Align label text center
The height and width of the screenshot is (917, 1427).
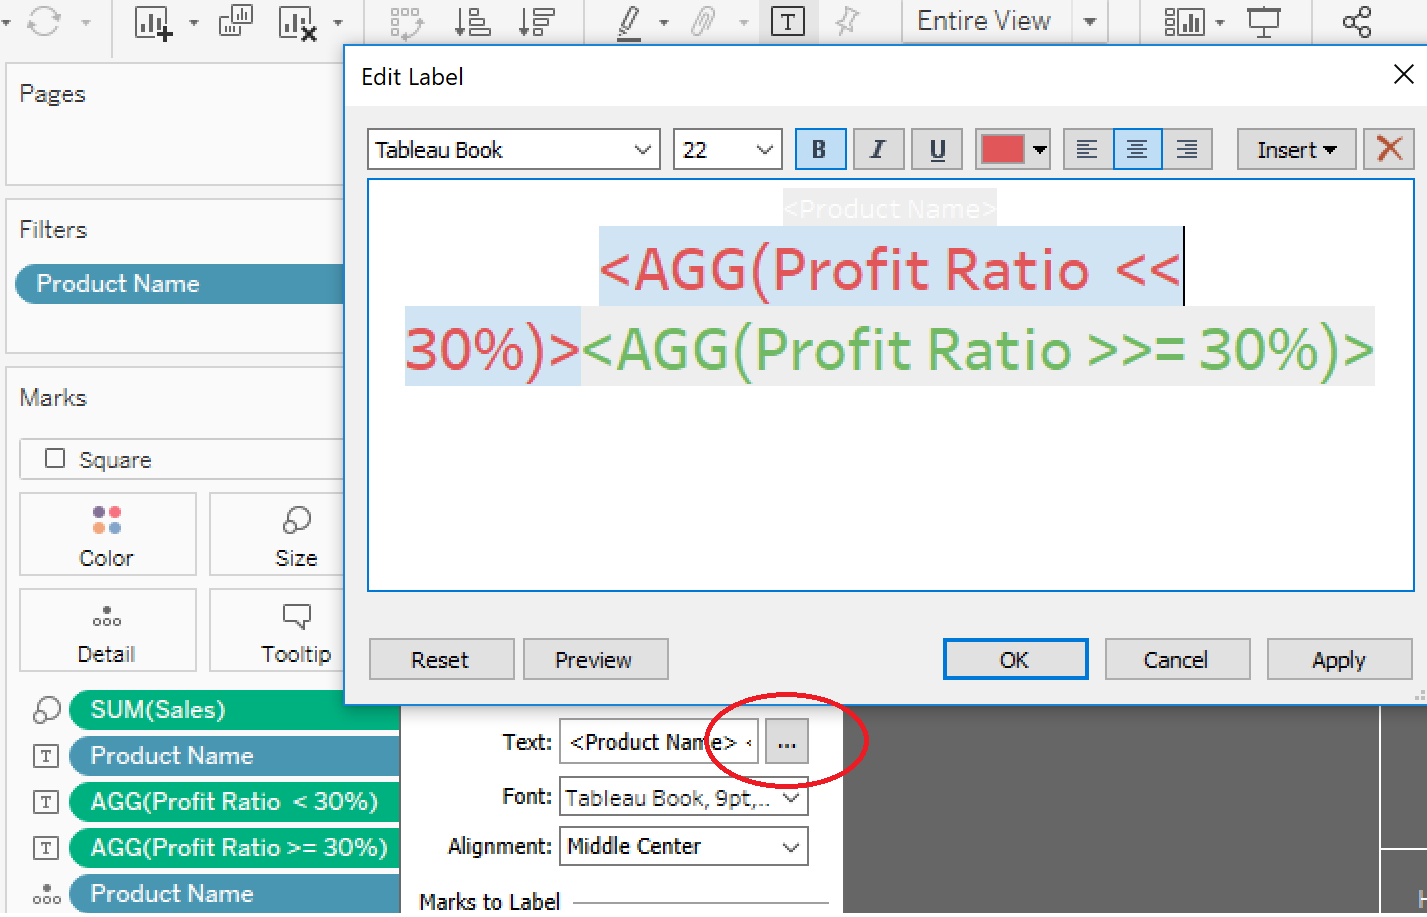click(x=1137, y=149)
